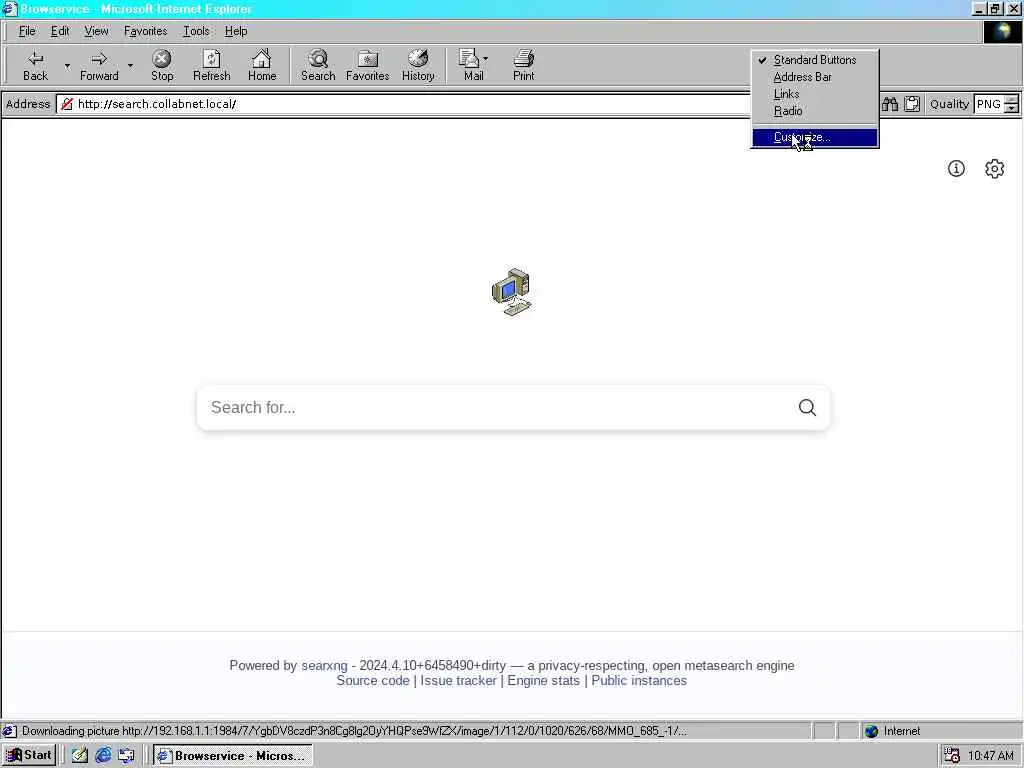Open SearXNG preferences gear icon
Image resolution: width=1024 pixels, height=768 pixels.
pyautogui.click(x=995, y=168)
